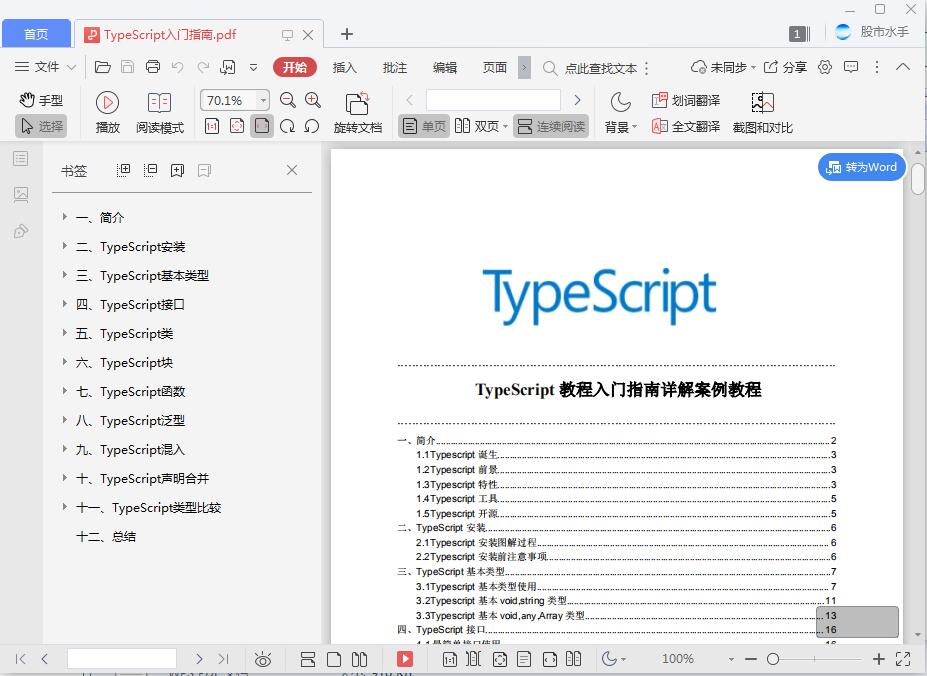Click 分享 share button
The image size is (927, 676).
click(786, 67)
